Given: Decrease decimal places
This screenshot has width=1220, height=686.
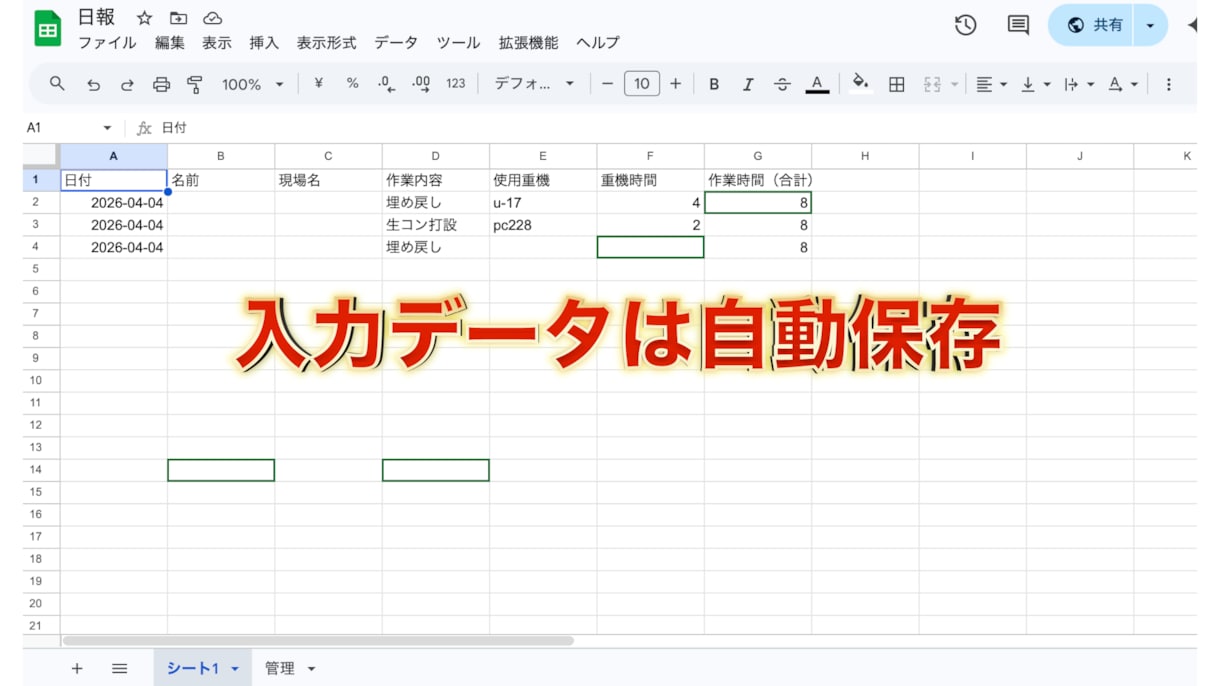Looking at the screenshot, I should click(386, 84).
